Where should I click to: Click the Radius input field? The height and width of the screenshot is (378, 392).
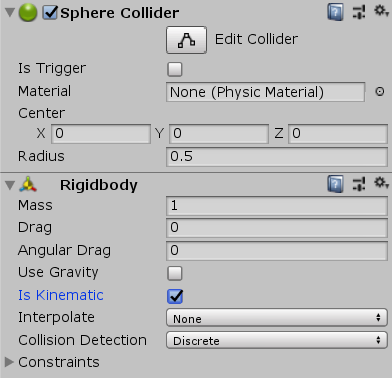click(x=277, y=156)
